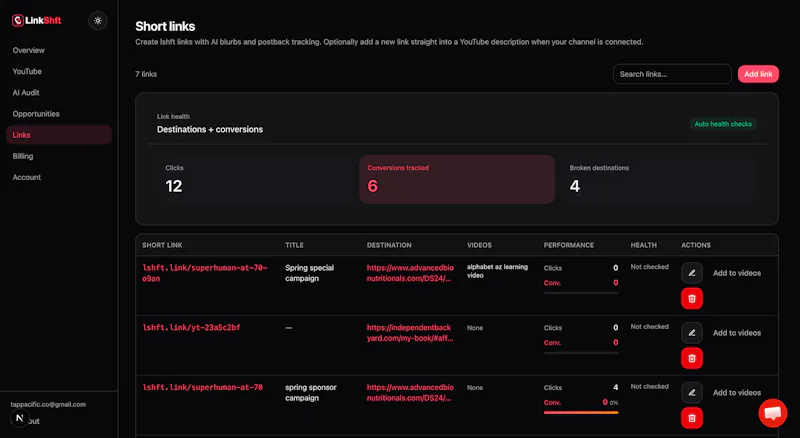Click the 'alphabet az learning video' cell
The image size is (800, 438).
497,271
